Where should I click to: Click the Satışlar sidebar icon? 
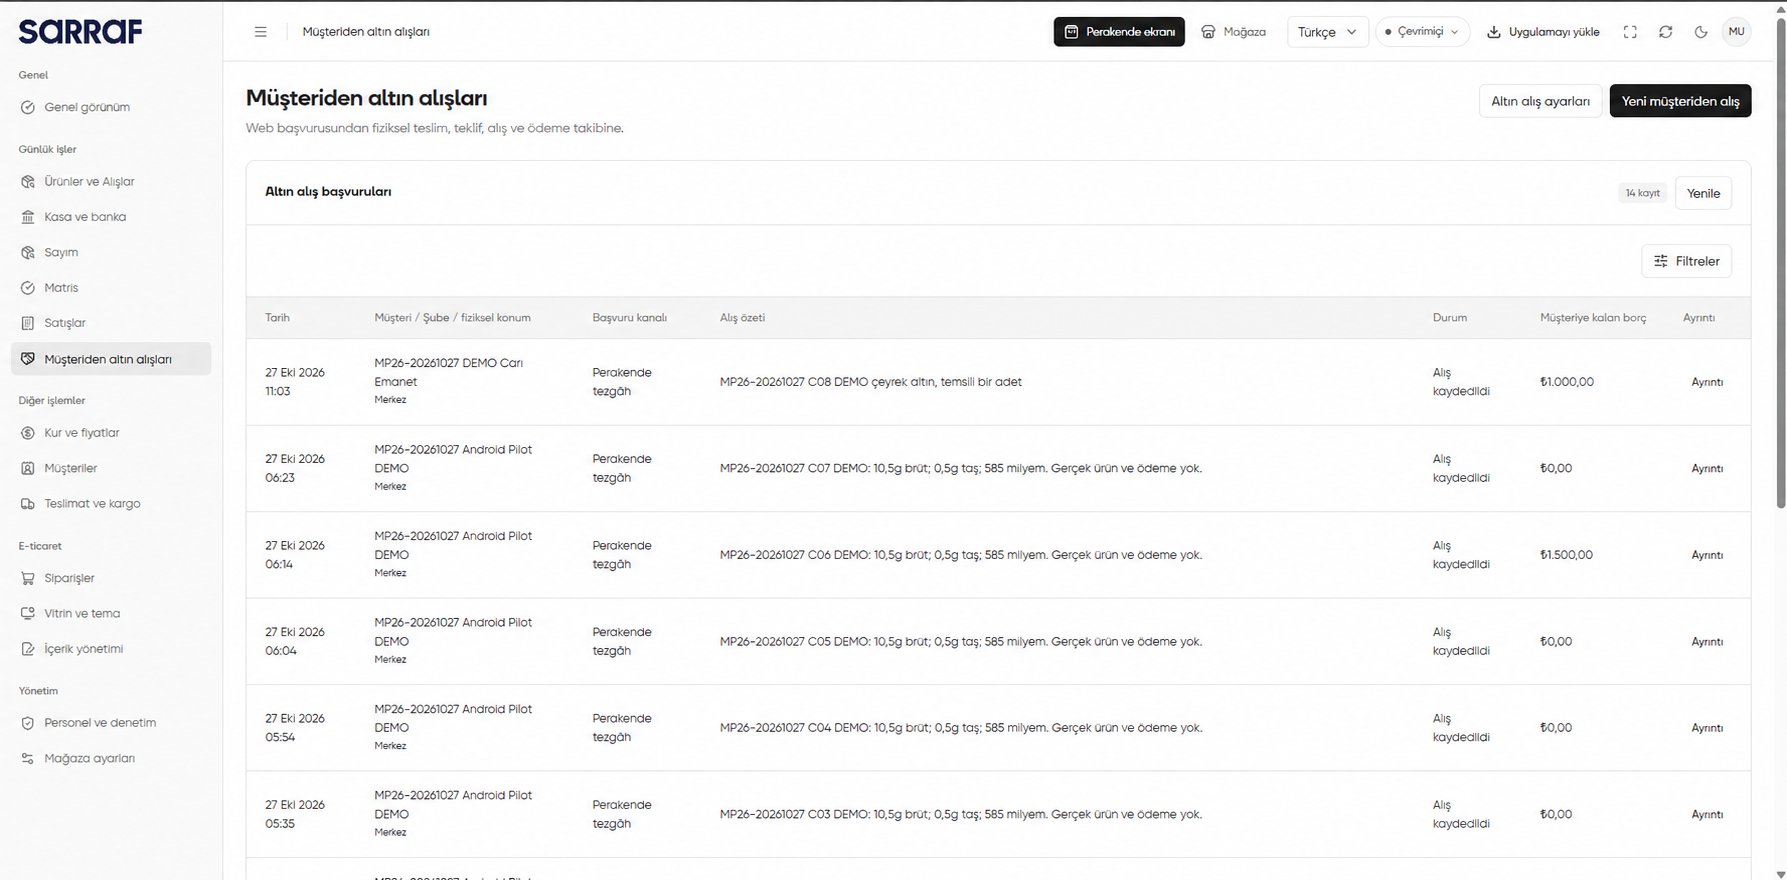pyautogui.click(x=28, y=323)
